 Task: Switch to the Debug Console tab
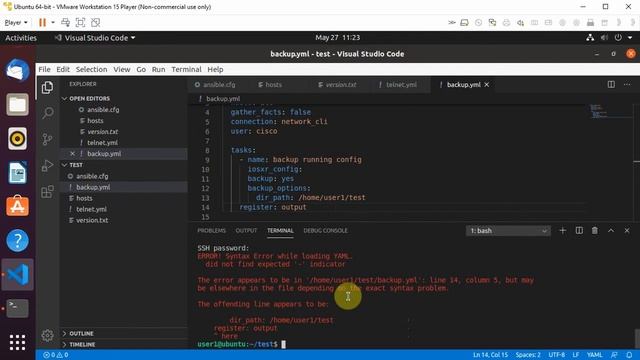click(325, 231)
